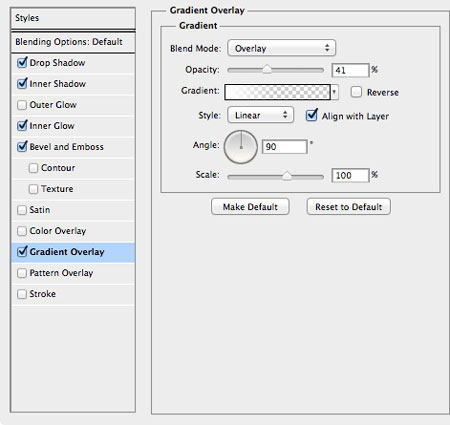
Task: Click the Opacity slider handle
Action: coord(267,70)
